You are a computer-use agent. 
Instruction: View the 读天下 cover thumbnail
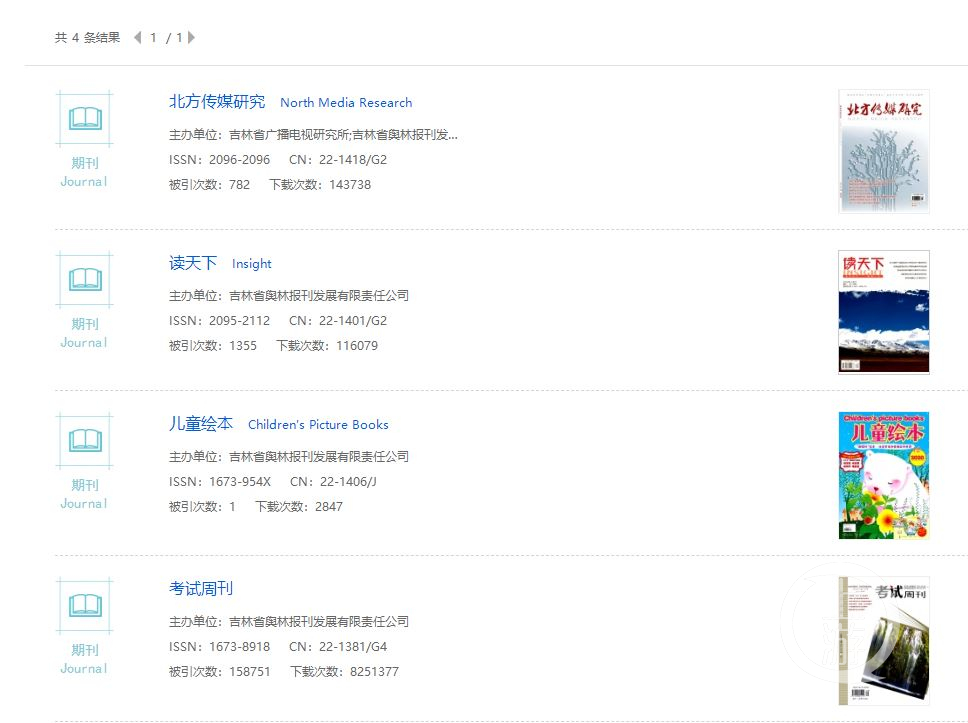click(883, 312)
